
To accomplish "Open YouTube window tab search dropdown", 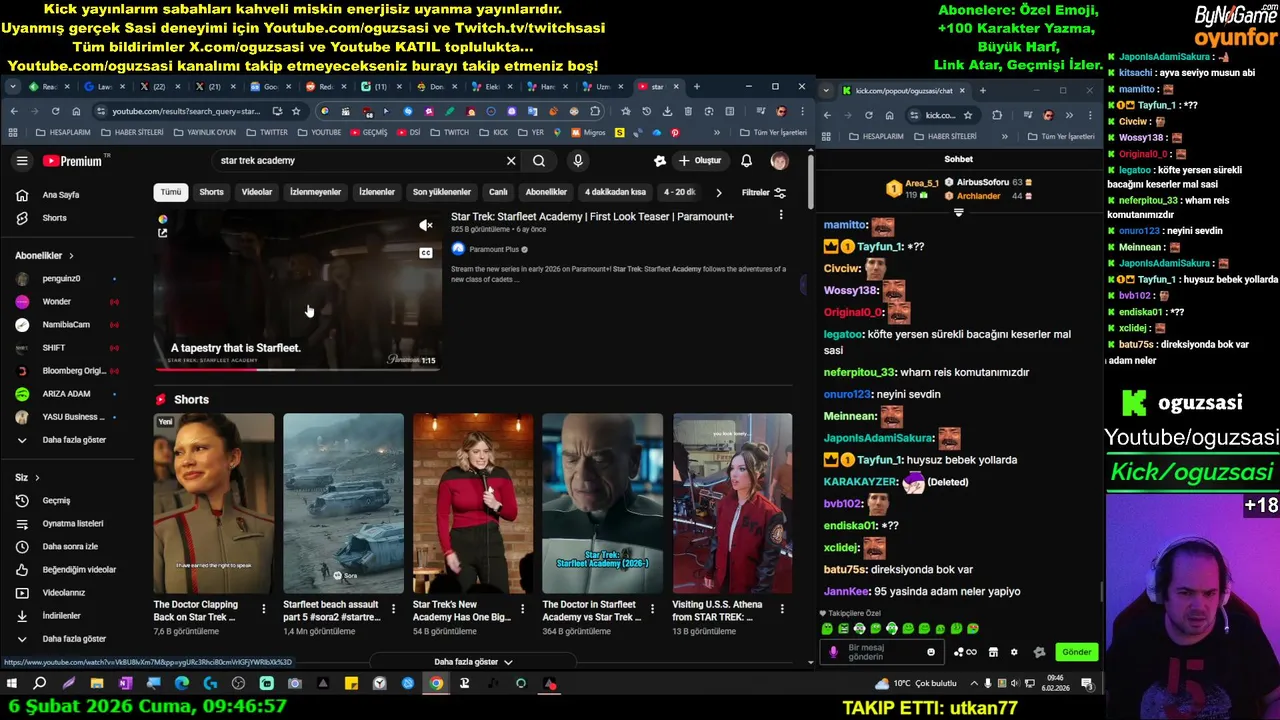I will [13, 87].
